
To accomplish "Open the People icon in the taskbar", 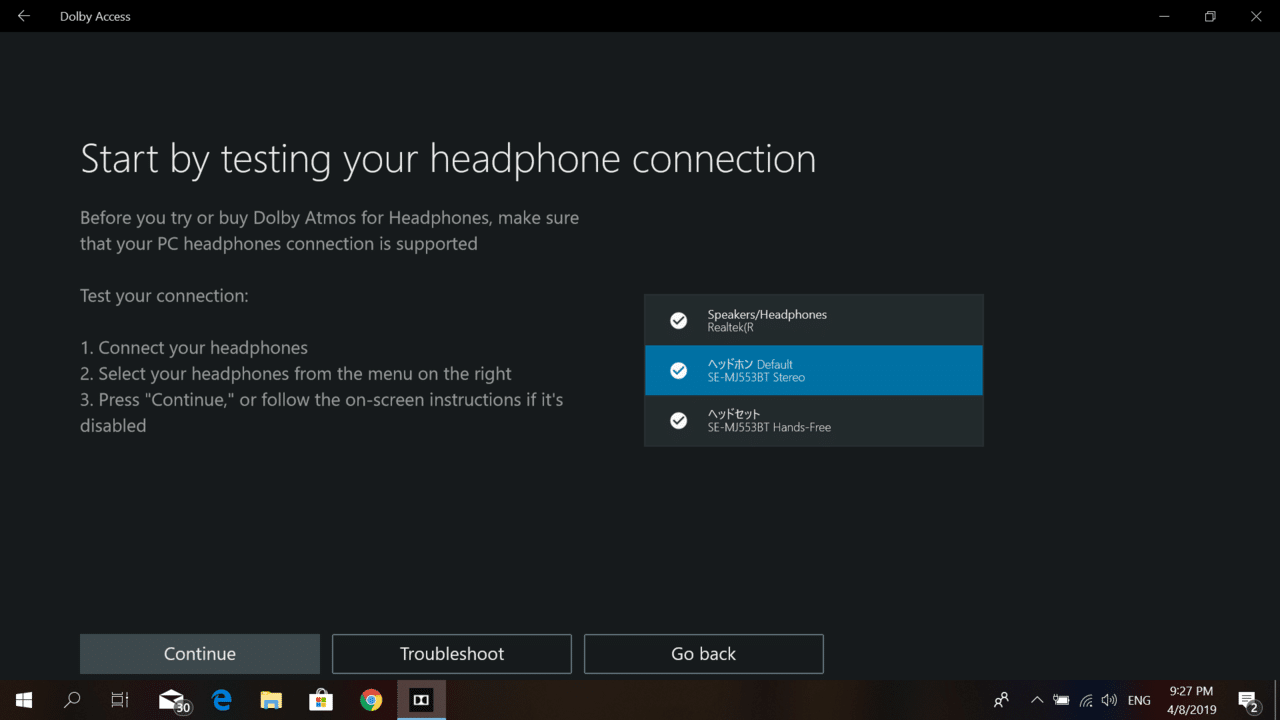I will pos(1001,700).
